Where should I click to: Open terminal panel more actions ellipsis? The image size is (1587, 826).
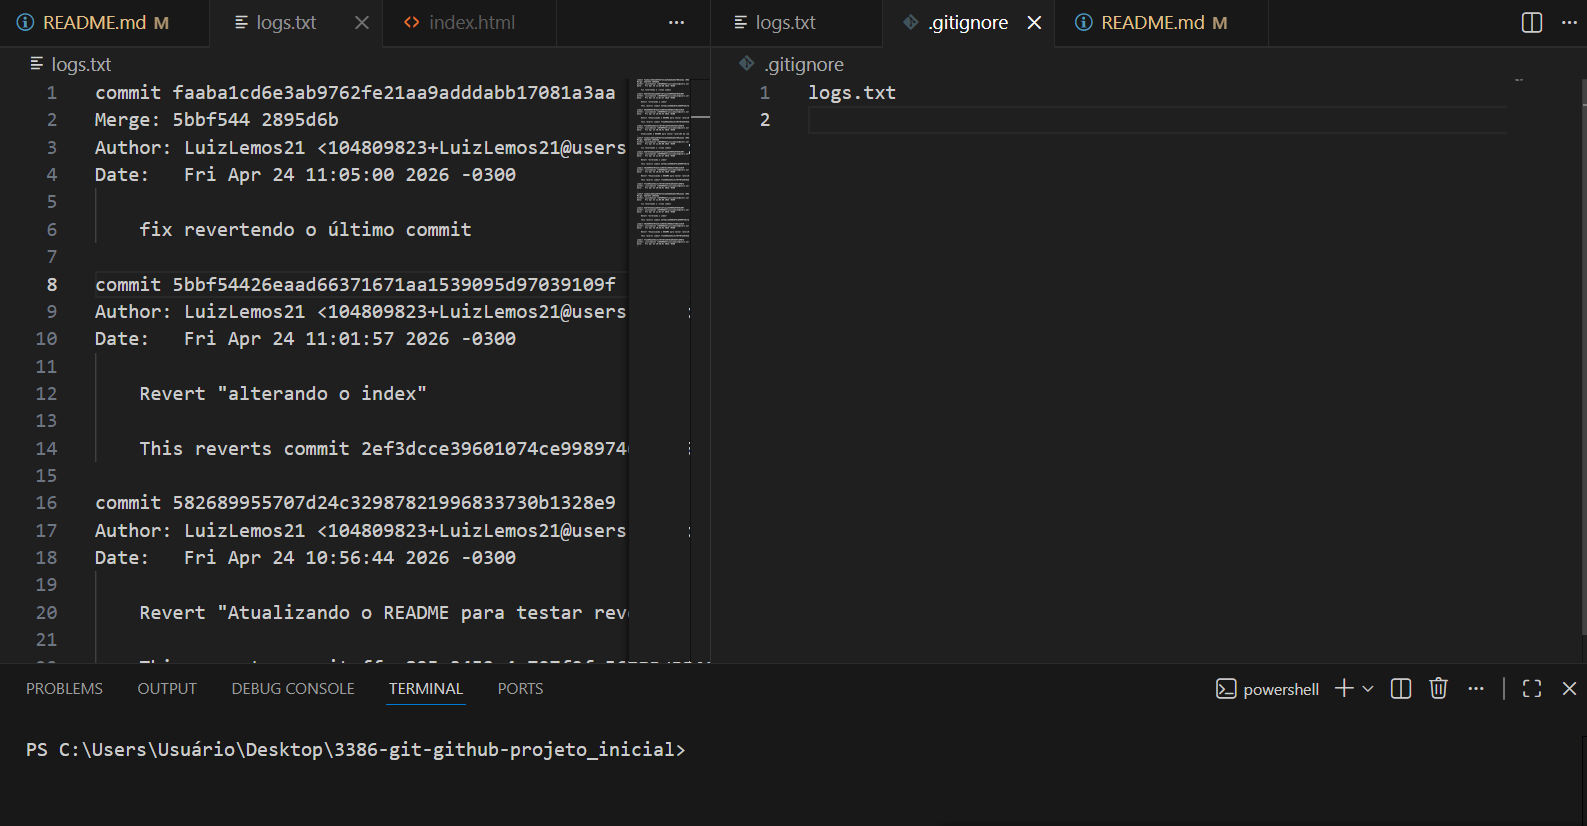pyautogui.click(x=1476, y=689)
